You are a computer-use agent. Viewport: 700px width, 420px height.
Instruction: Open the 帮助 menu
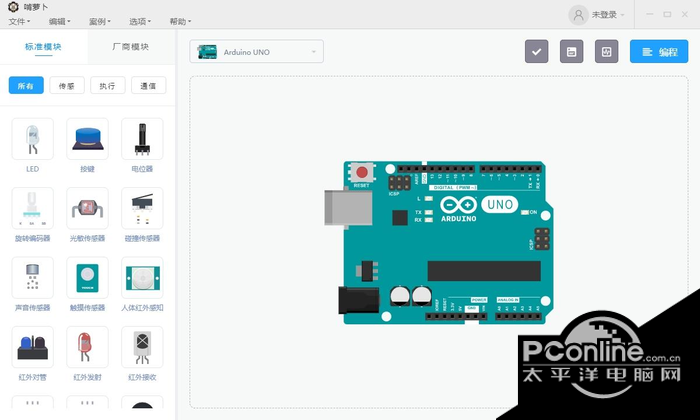[x=180, y=21]
